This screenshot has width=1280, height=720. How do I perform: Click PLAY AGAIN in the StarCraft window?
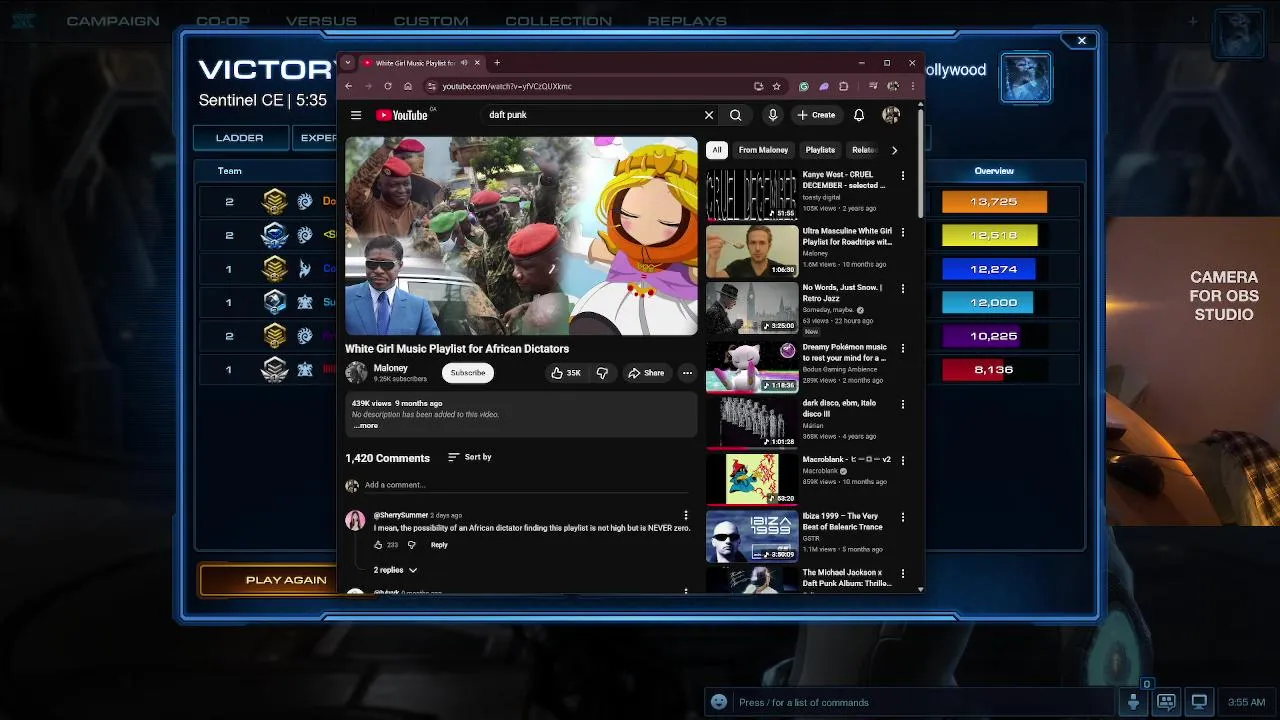(286, 580)
